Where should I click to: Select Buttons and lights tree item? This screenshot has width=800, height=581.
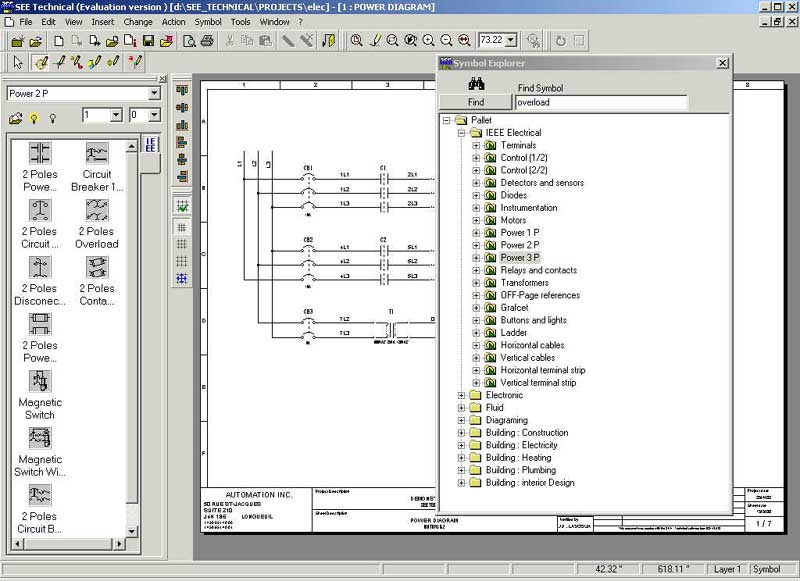point(533,320)
